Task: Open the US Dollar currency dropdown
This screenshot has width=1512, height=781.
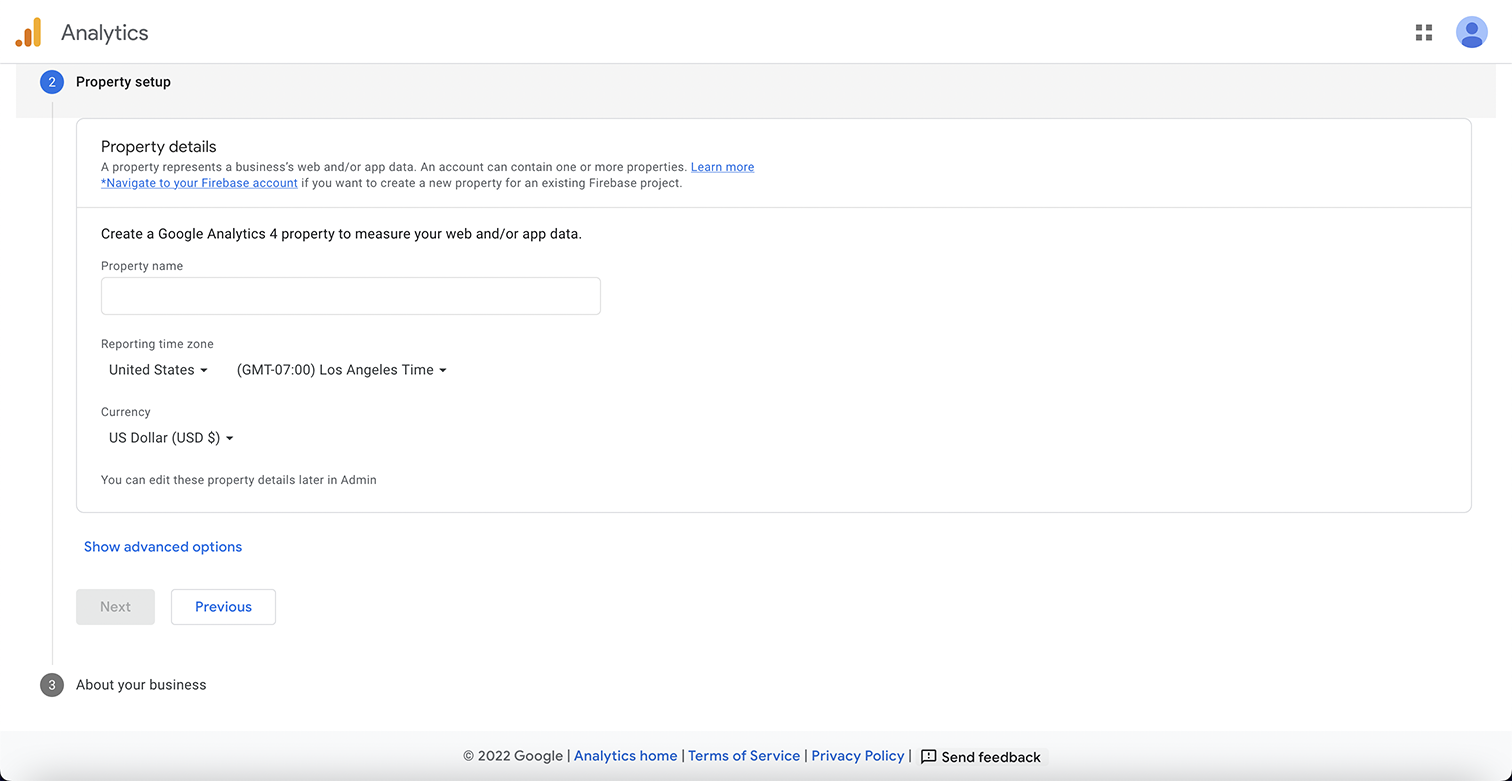Action: point(171,438)
